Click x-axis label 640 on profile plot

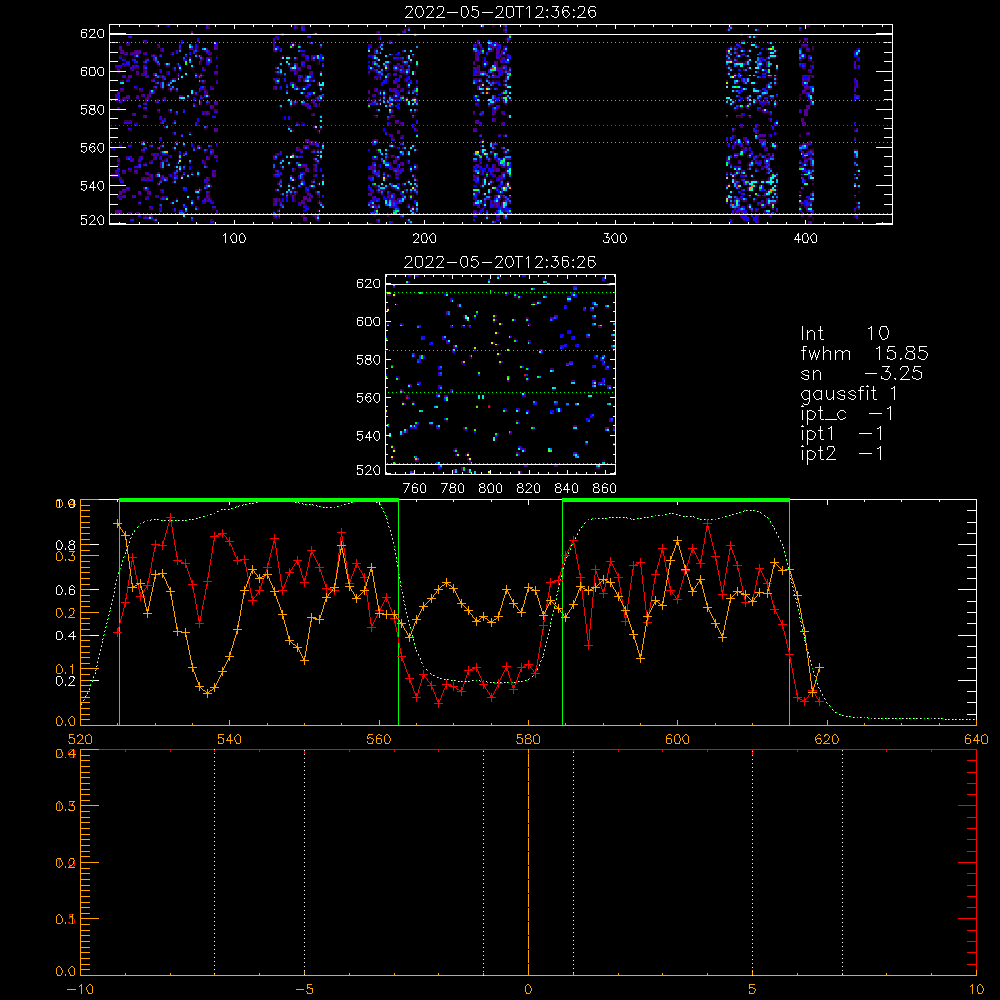pos(976,739)
